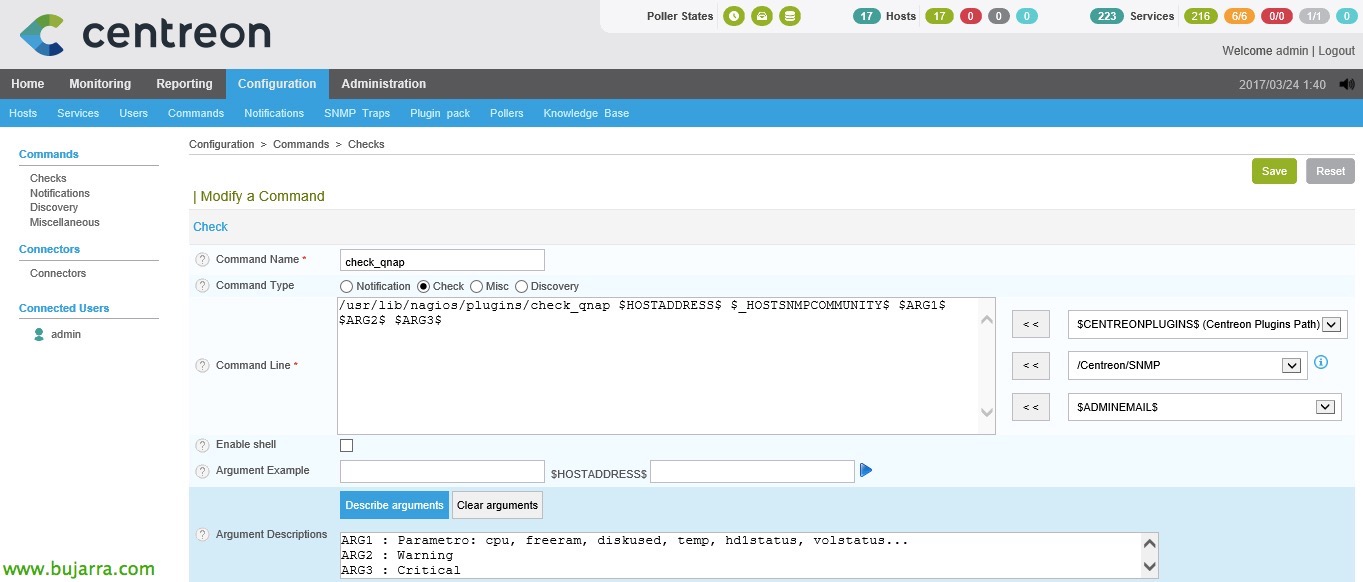The image size is (1363, 582).
Task: Open Miscellaneous in the Commands sidebar
Action: (x=65, y=222)
